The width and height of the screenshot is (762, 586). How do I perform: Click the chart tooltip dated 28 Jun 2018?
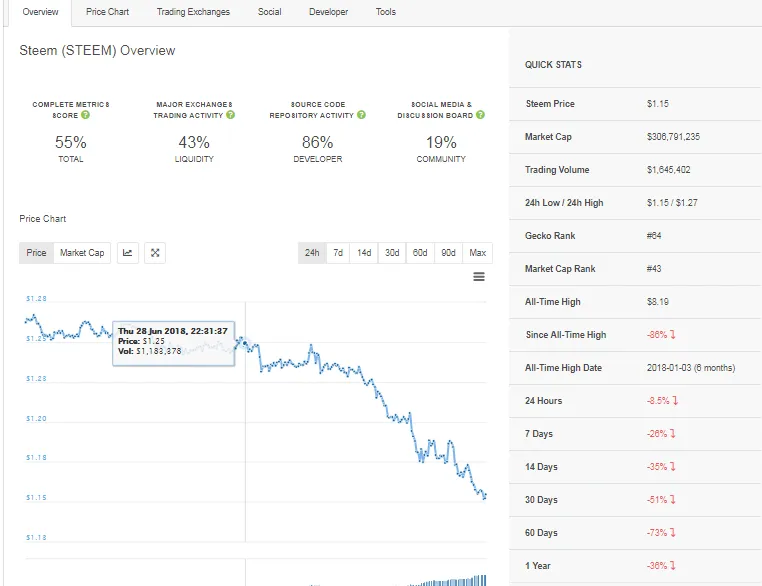click(x=173, y=344)
